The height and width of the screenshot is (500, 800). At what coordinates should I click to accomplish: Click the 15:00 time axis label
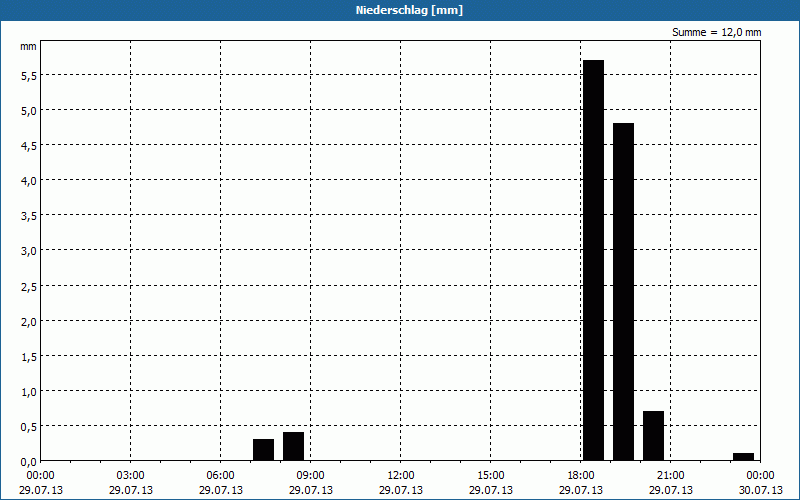click(491, 475)
